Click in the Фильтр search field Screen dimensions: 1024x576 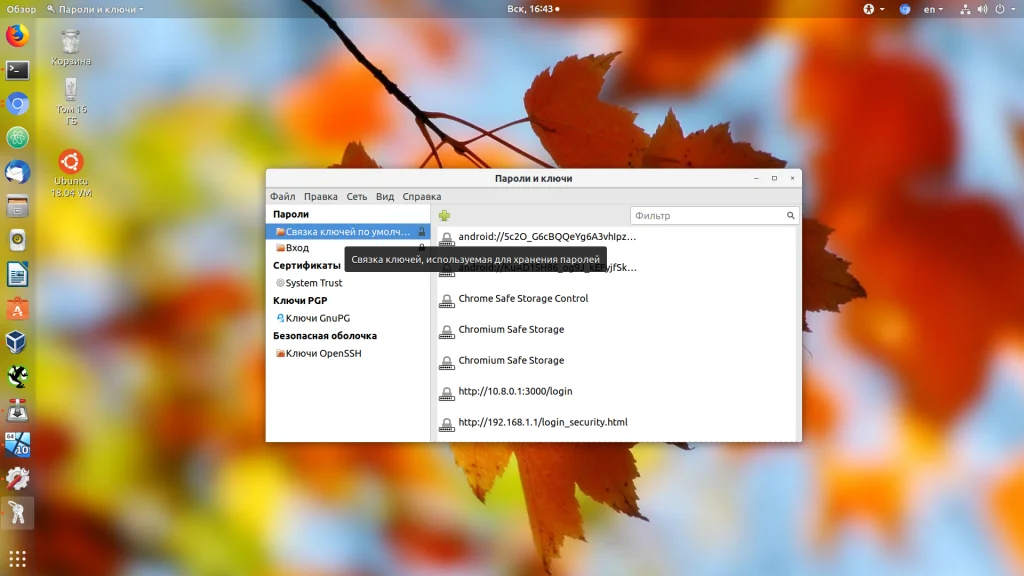pyautogui.click(x=705, y=216)
